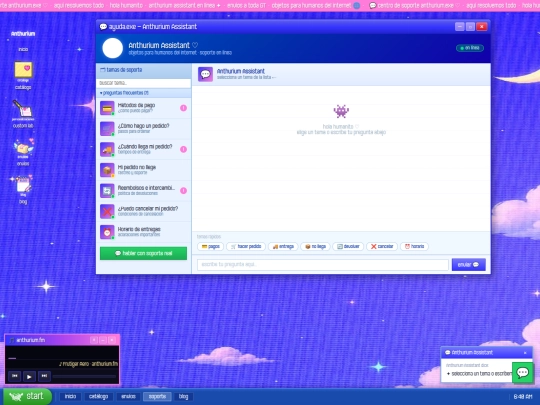This screenshot has width=540, height=405.
Task: Click the chat bubble icon in chat header
Action: [205, 74]
